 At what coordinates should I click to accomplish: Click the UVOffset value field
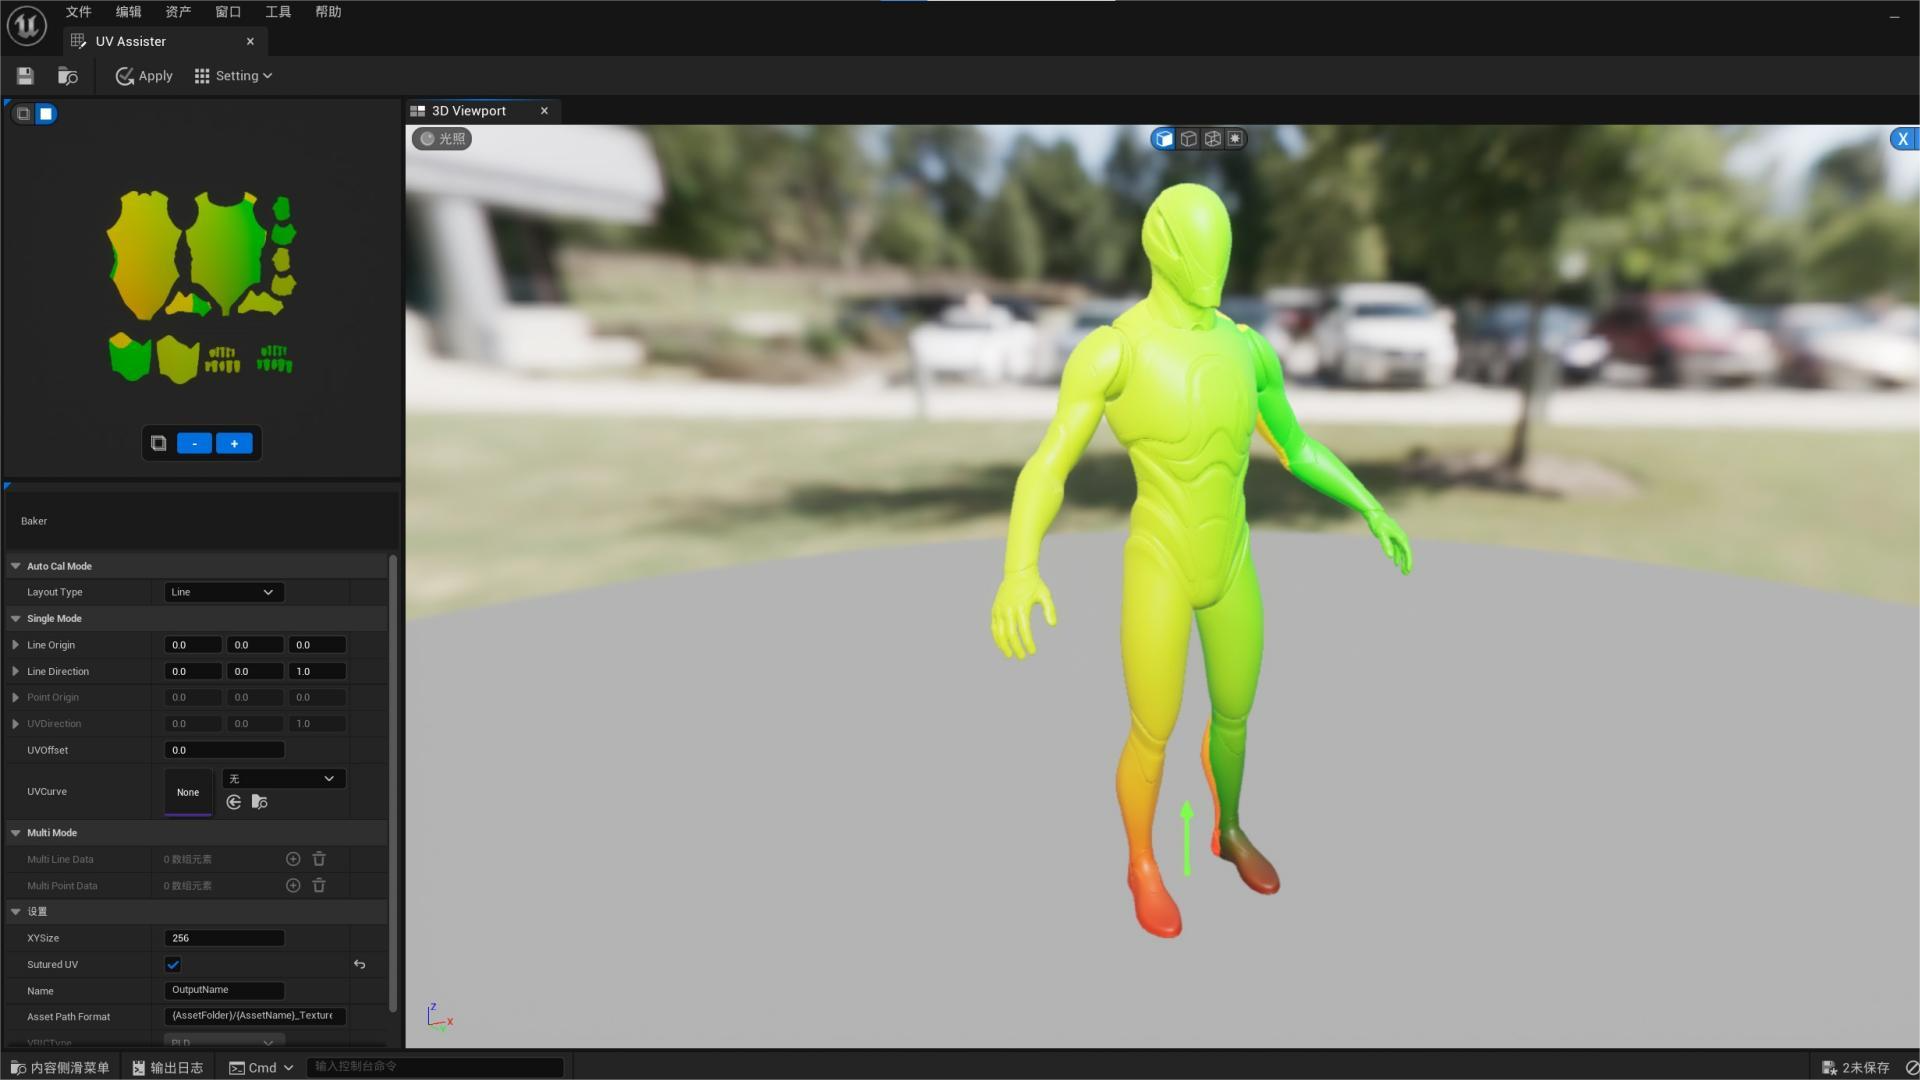pos(224,750)
